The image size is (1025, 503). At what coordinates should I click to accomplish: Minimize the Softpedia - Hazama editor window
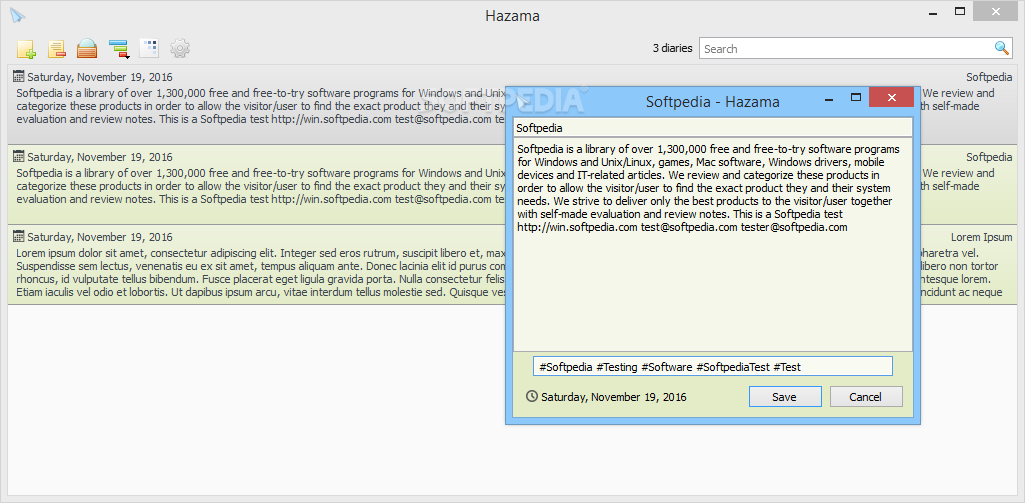[829, 99]
